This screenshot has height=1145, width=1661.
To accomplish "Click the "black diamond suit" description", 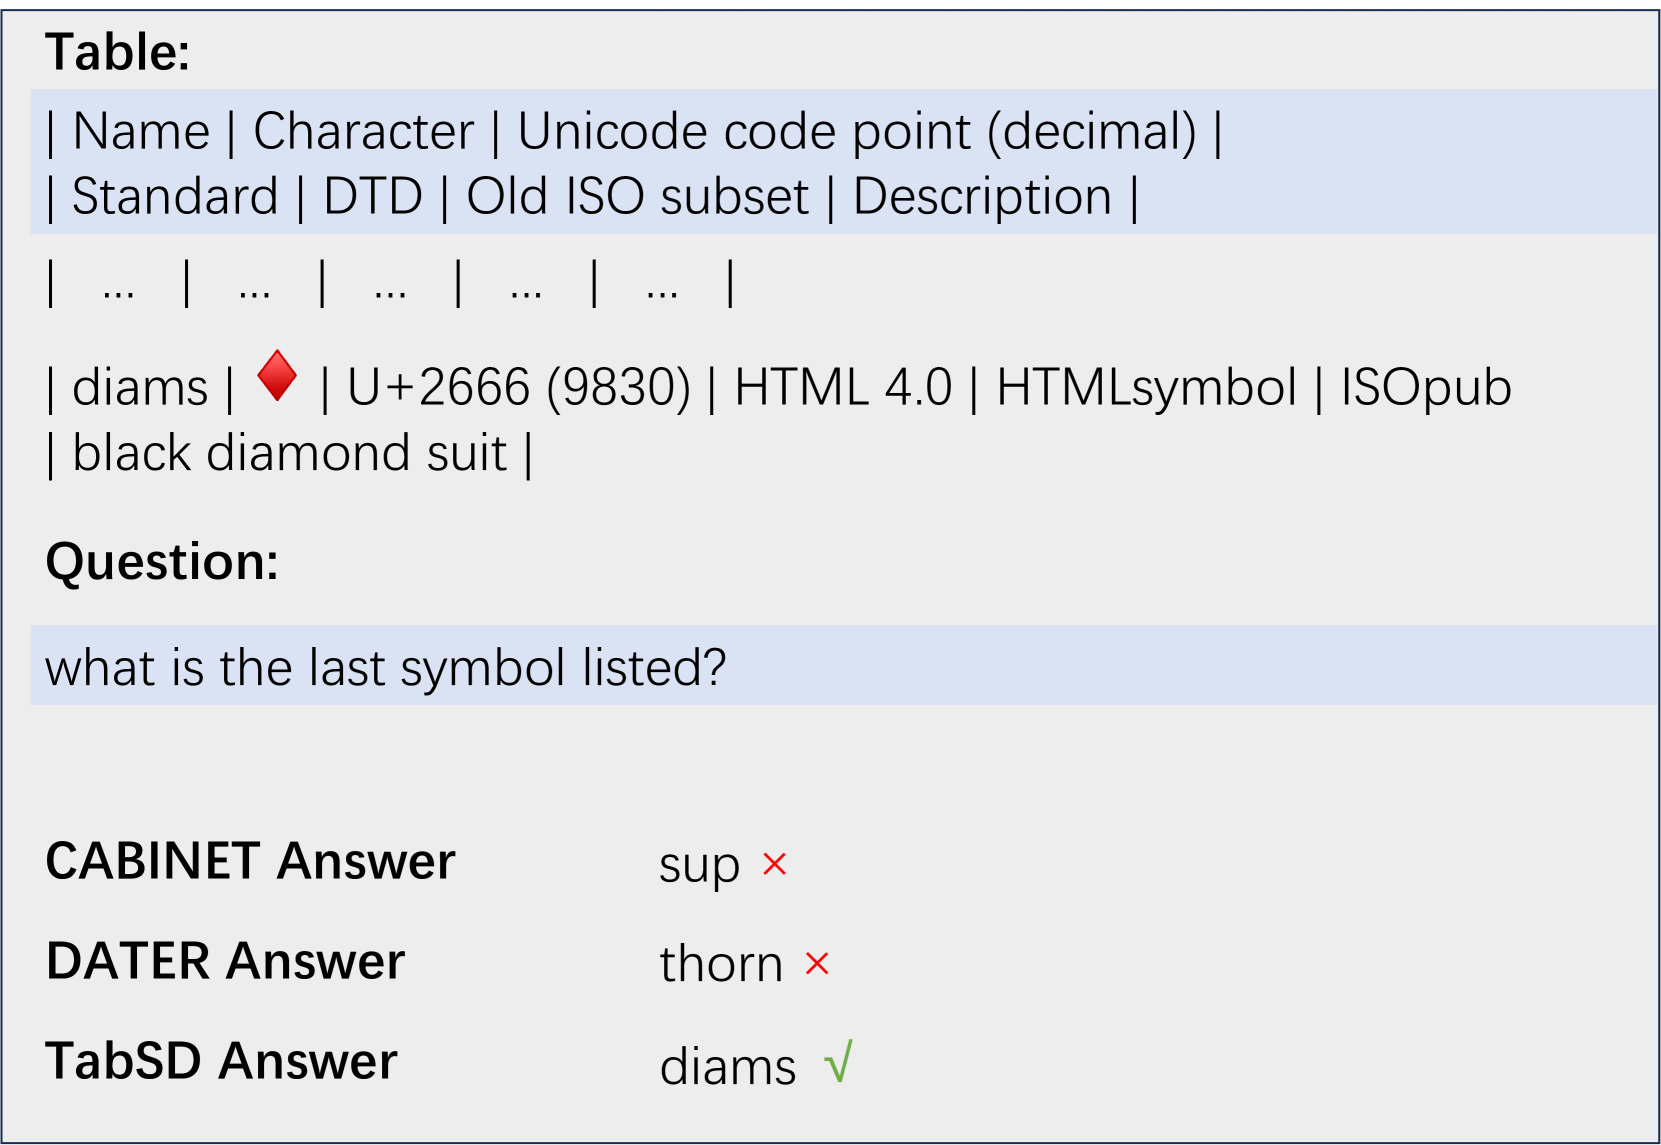I will (x=290, y=453).
